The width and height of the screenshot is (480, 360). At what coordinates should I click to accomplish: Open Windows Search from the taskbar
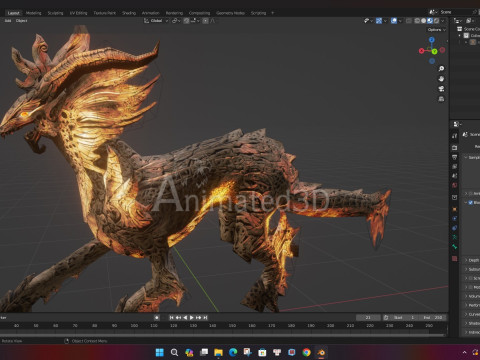pos(174,352)
